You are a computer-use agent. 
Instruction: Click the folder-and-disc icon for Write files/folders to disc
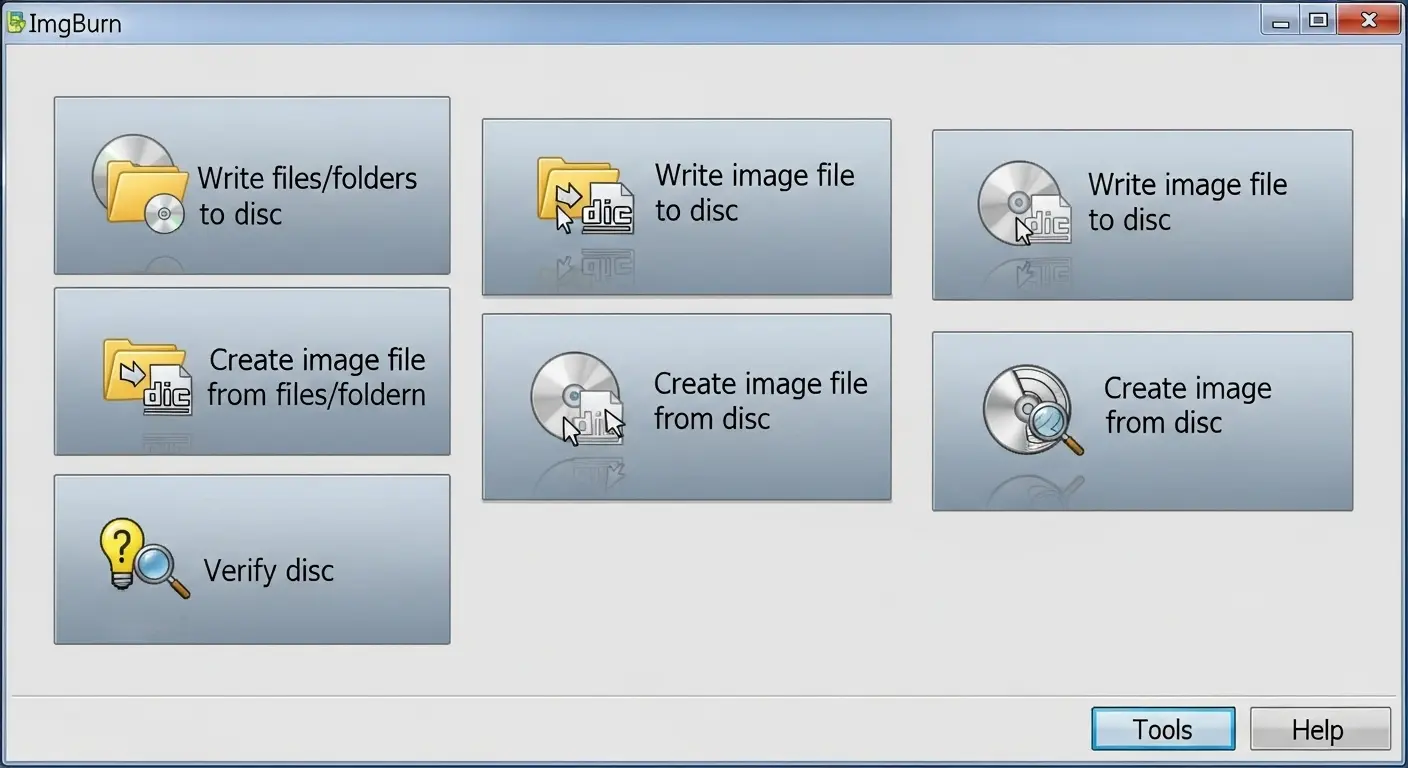(140, 185)
